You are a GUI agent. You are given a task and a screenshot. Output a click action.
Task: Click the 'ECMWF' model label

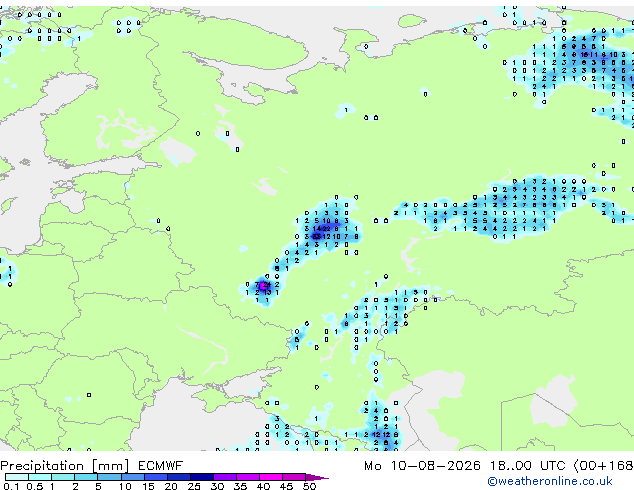tap(161, 466)
